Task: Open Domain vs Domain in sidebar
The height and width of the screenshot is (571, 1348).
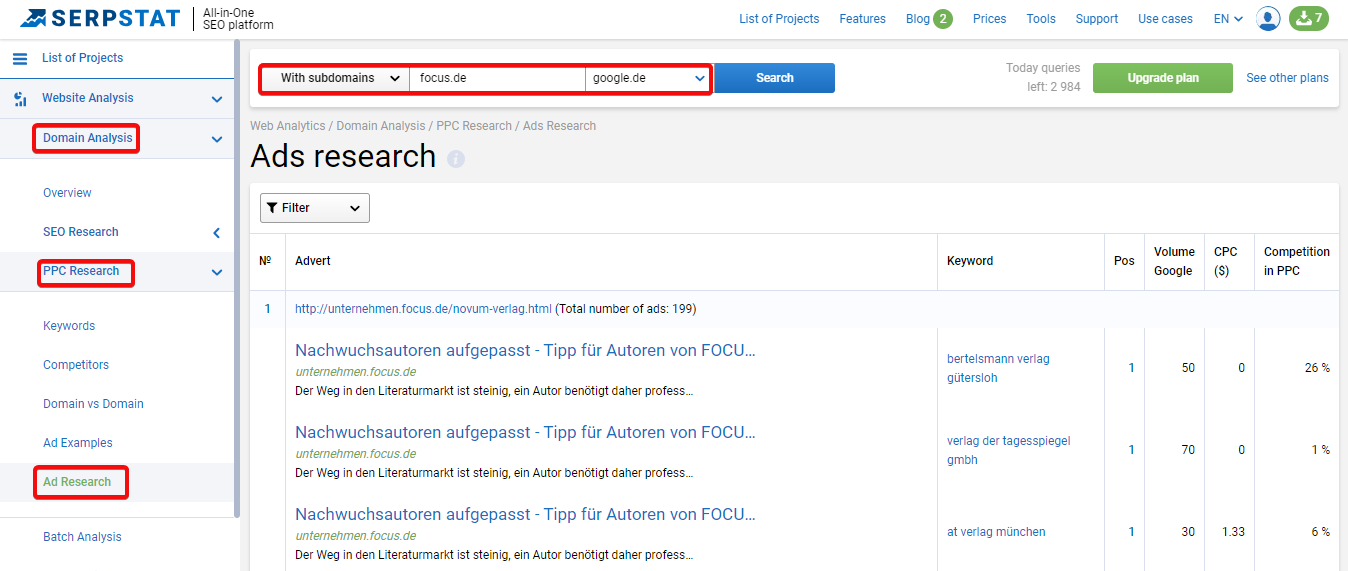Action: coord(93,404)
